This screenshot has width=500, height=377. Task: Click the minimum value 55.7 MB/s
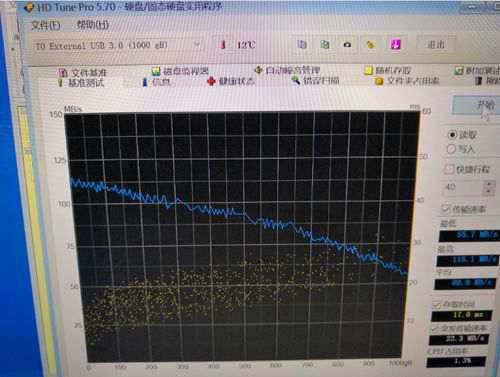coord(469,235)
